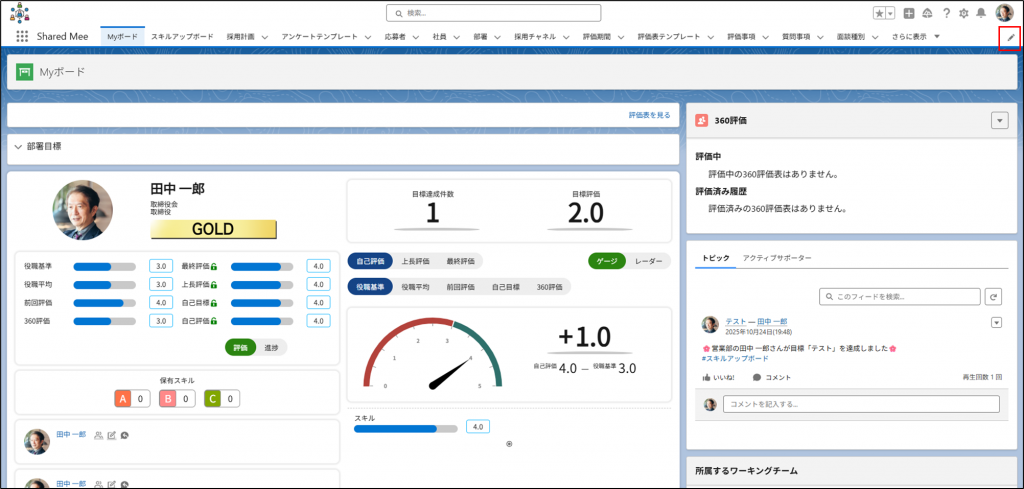The image size is (1024, 489).
Task: Expand the 部署目標 section
Action: (x=19, y=146)
